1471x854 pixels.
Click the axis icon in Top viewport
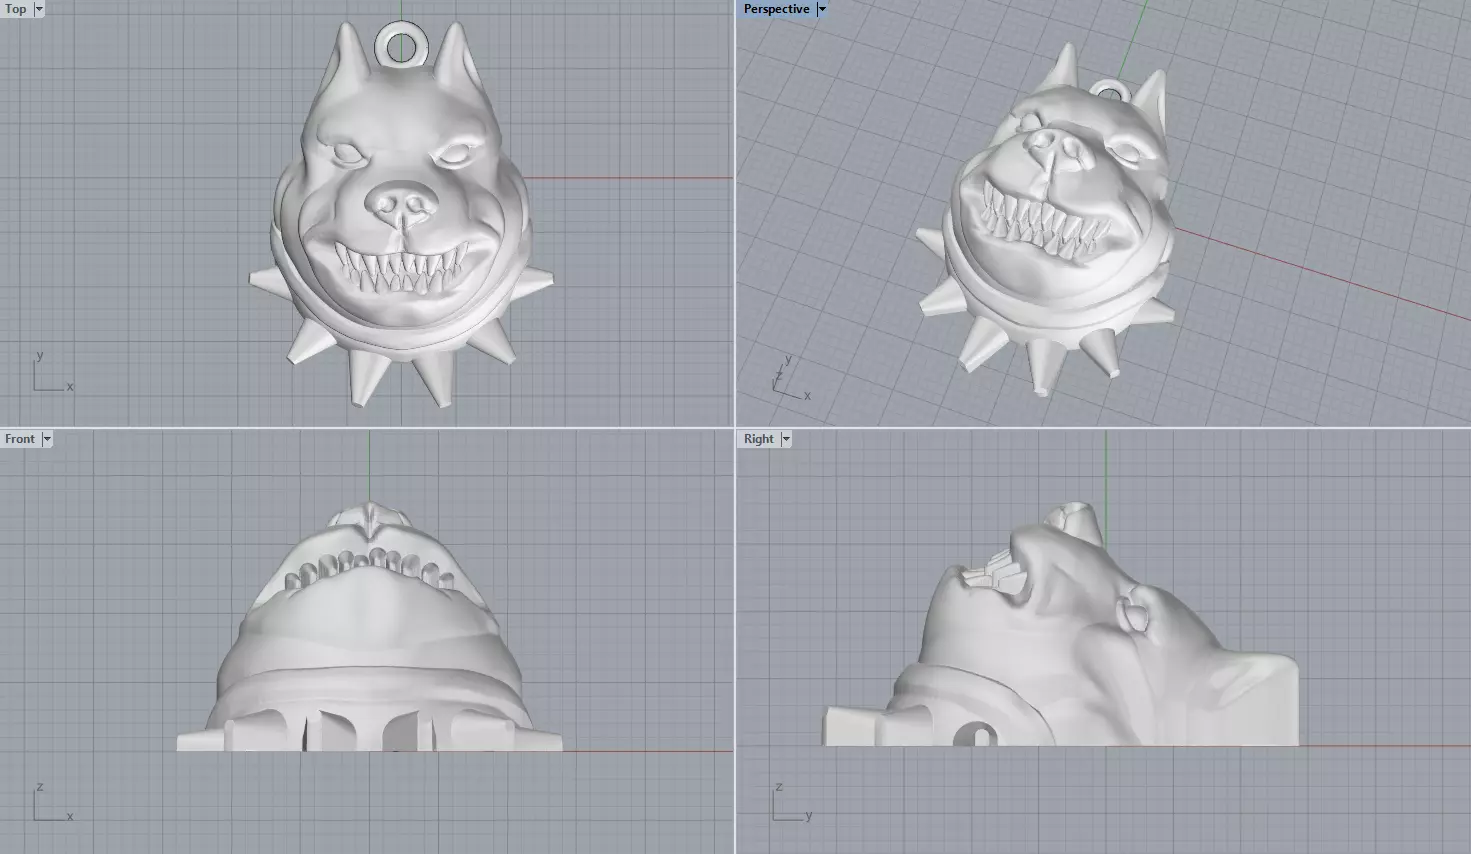(52, 373)
